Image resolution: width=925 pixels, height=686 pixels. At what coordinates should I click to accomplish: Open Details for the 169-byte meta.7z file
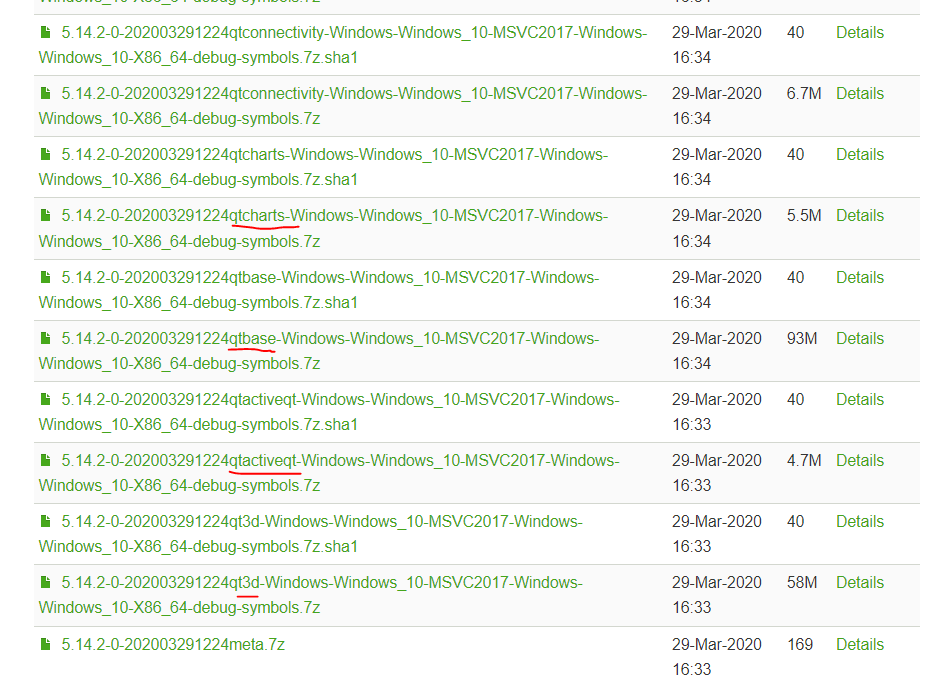[860, 645]
